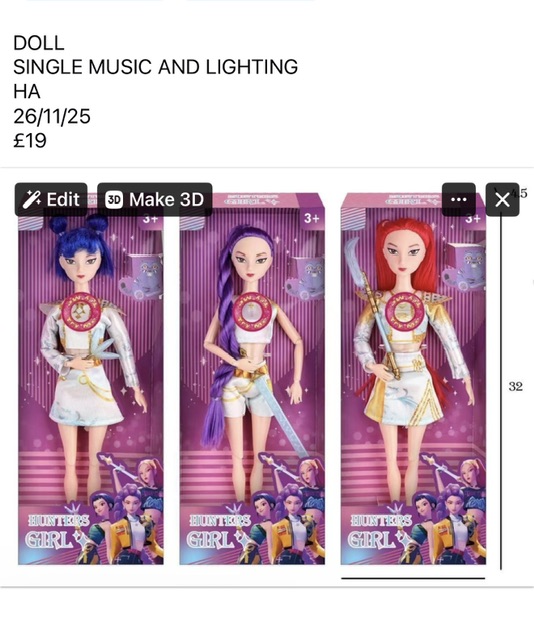Click the Edit button label
The height and width of the screenshot is (640, 534).
pyautogui.click(x=63, y=200)
